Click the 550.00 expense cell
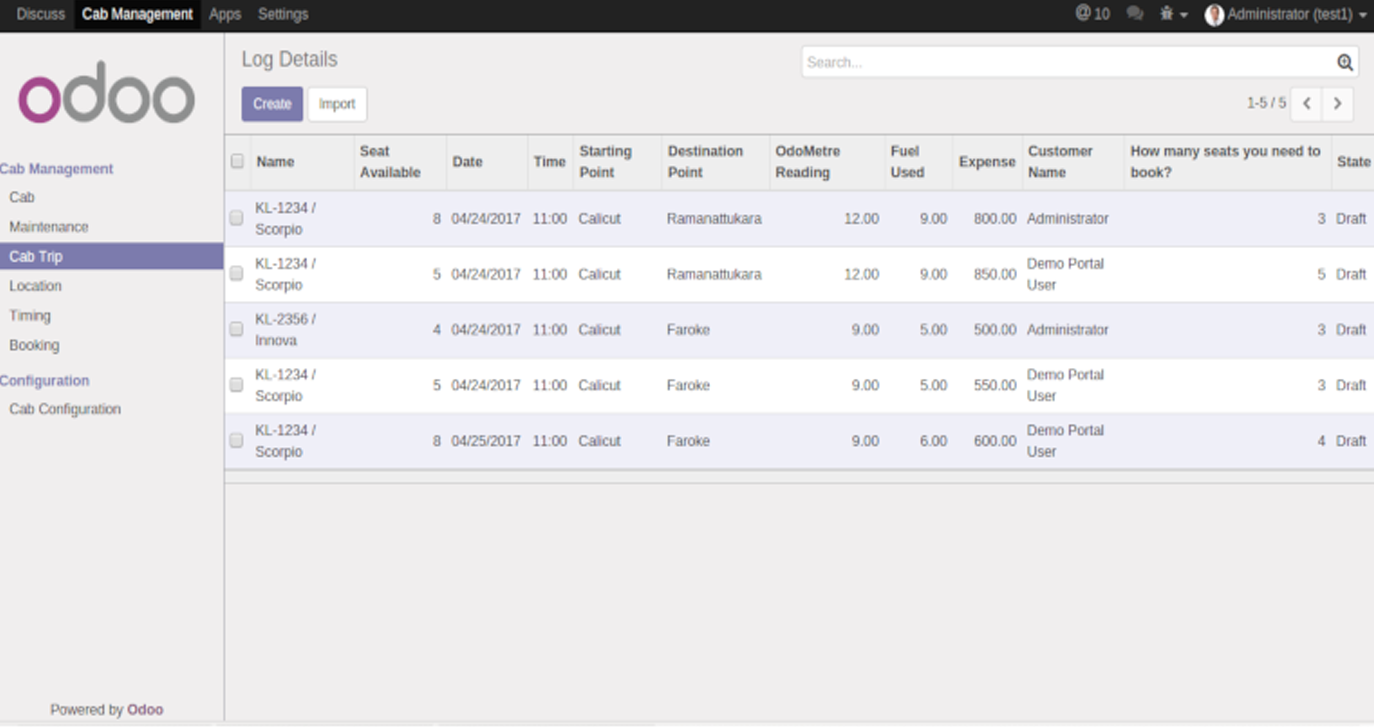Screen dimensions: 1374x728 pyautogui.click(x=995, y=385)
